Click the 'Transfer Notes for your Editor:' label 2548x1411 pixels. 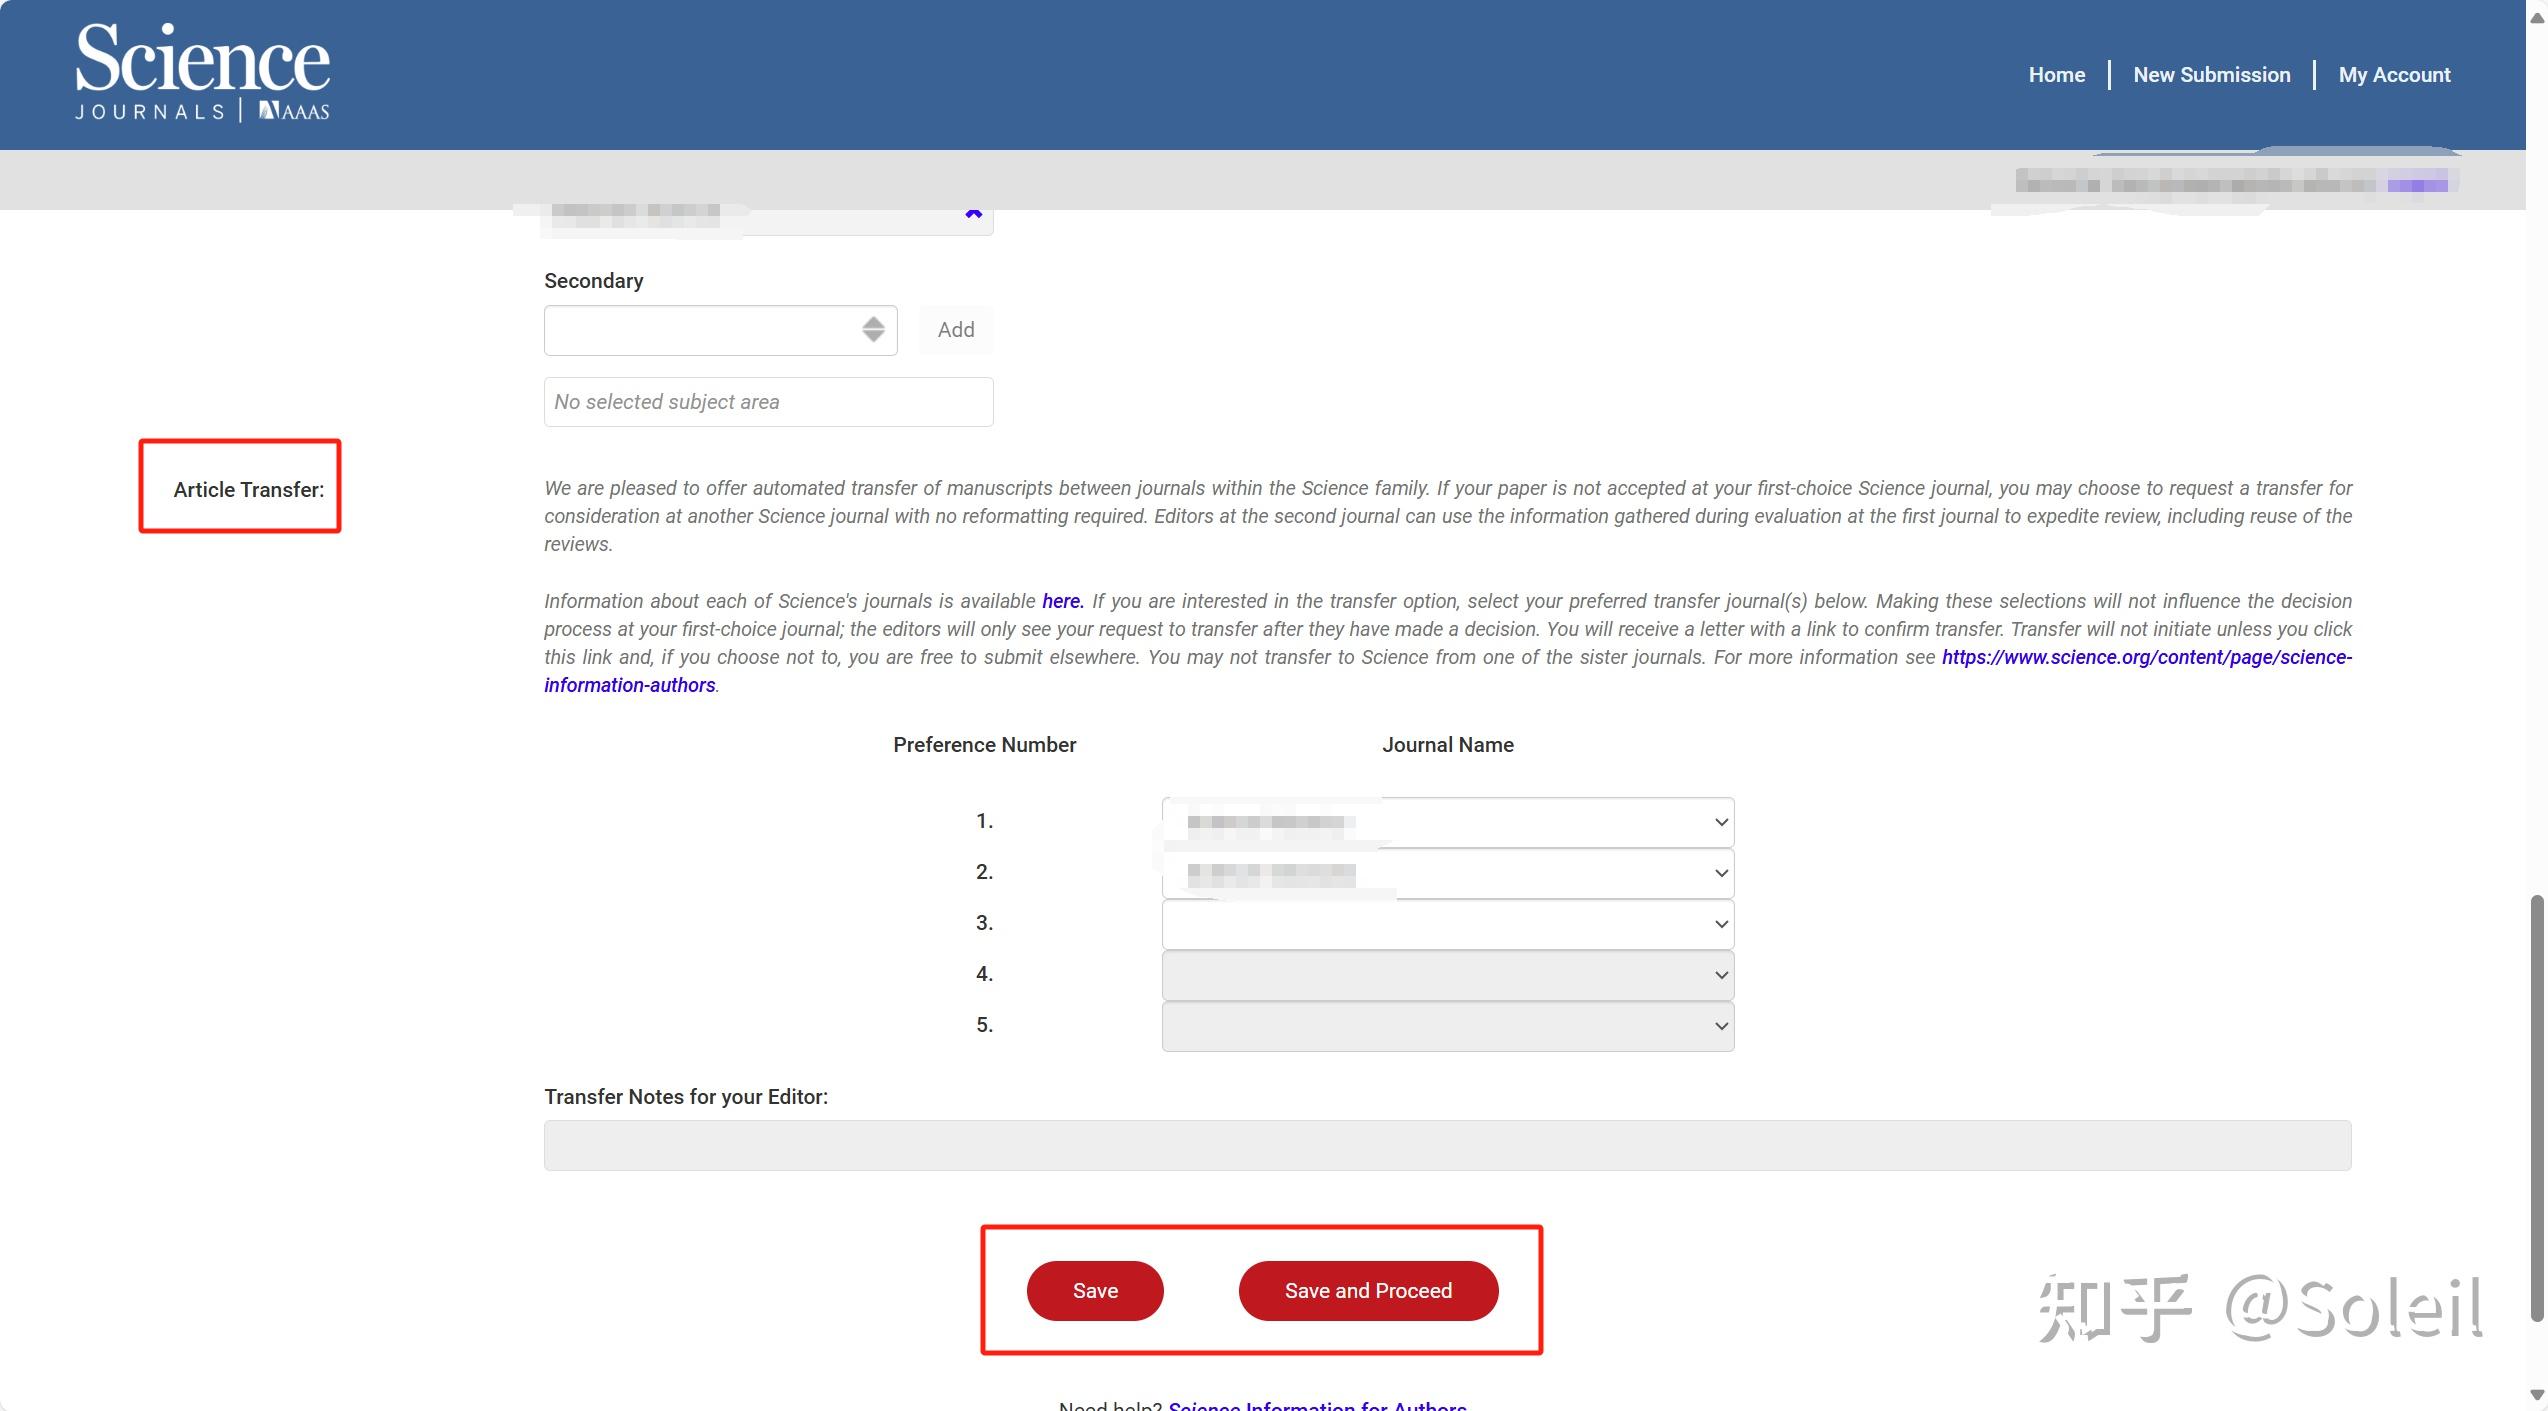pyautogui.click(x=686, y=1097)
